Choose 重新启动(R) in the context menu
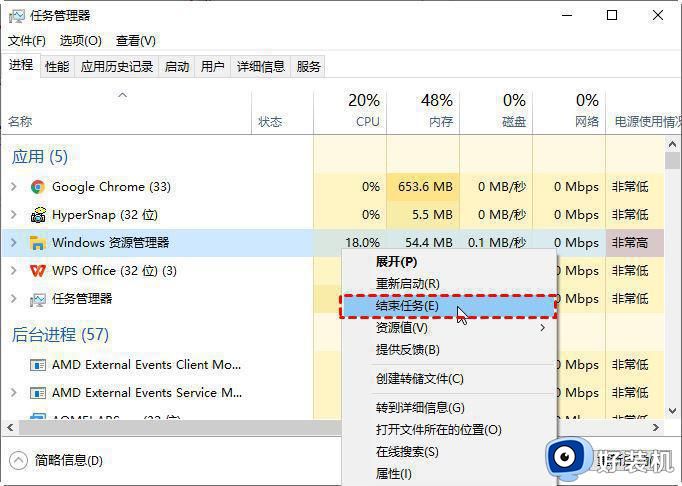Viewport: 682px width, 486px height. click(x=448, y=284)
